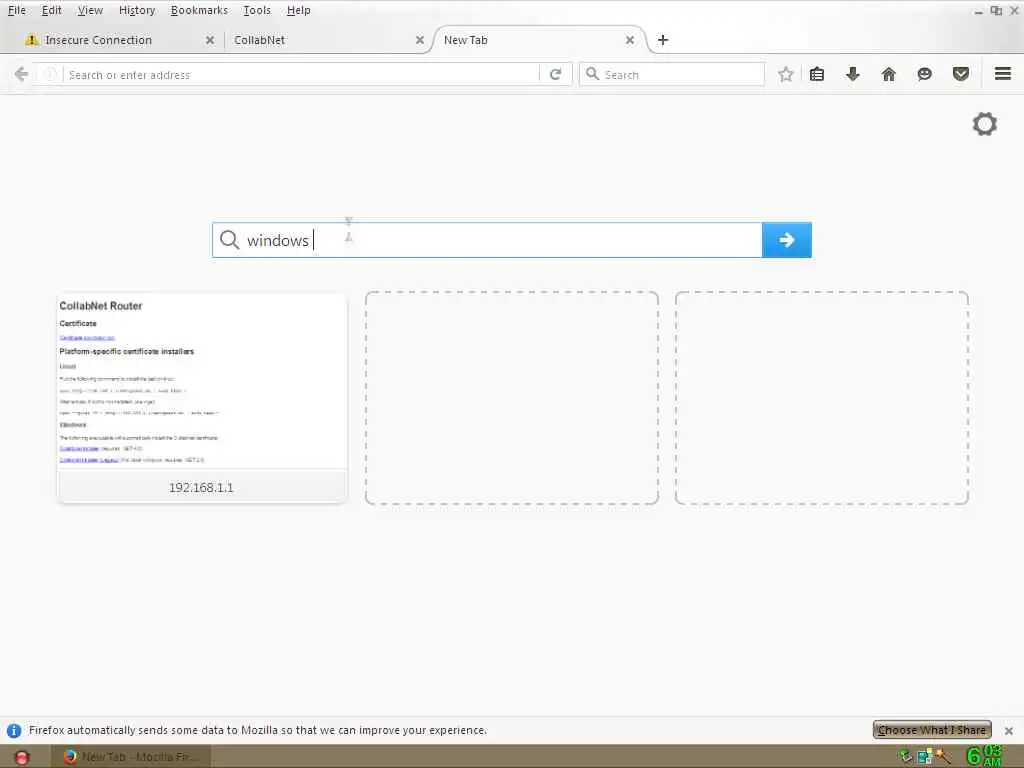1024x768 pixels.
Task: Open the start menu button on taskbar
Action: coord(22,757)
